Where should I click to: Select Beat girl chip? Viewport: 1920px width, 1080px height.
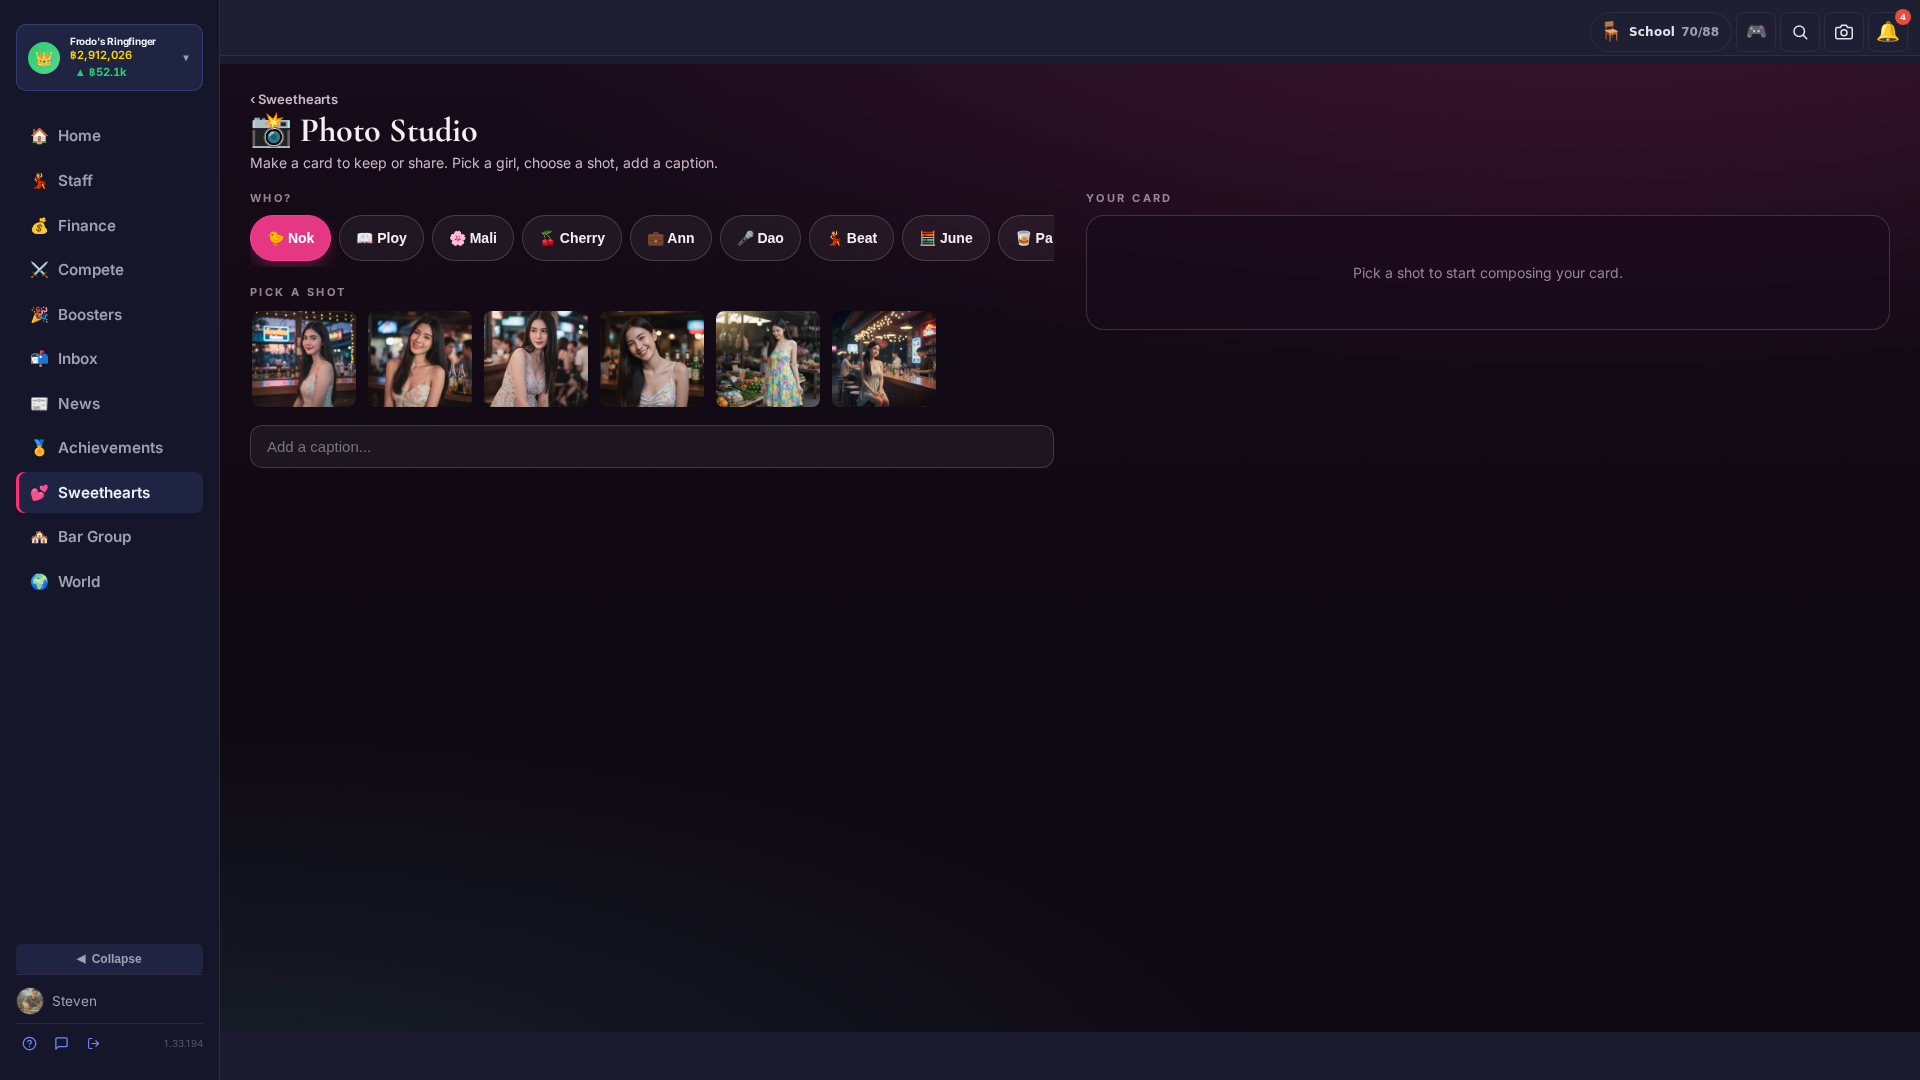pyautogui.click(x=851, y=238)
